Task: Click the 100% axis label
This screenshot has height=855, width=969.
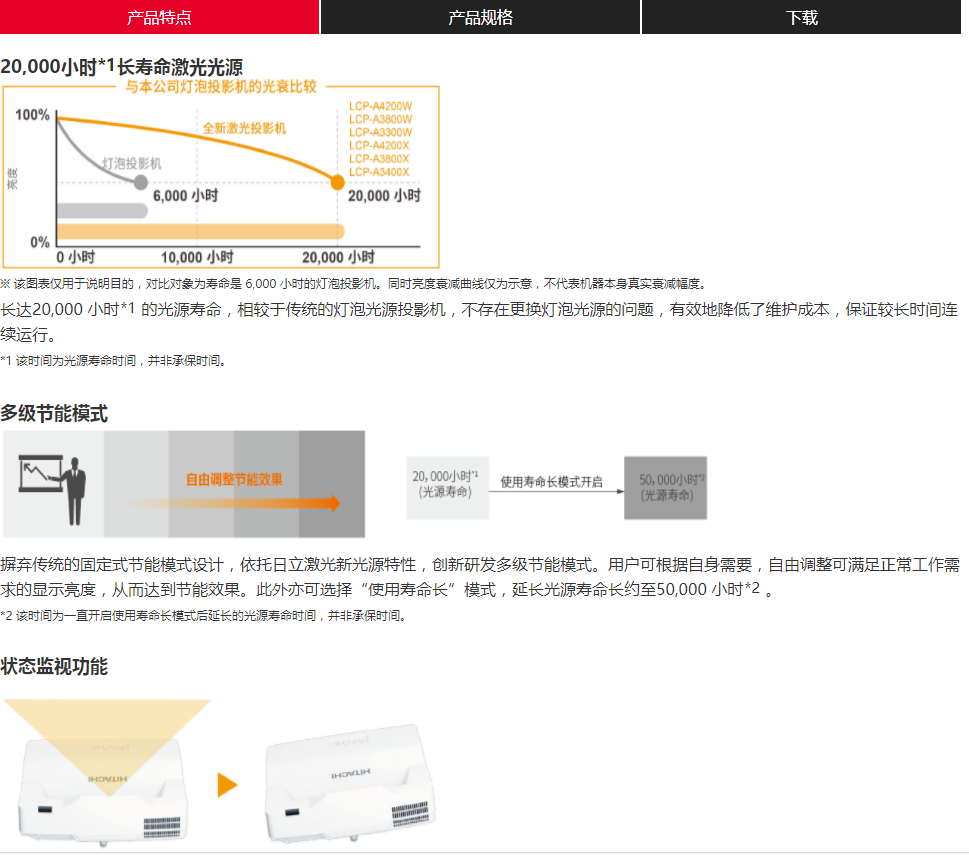Action: (x=32, y=115)
